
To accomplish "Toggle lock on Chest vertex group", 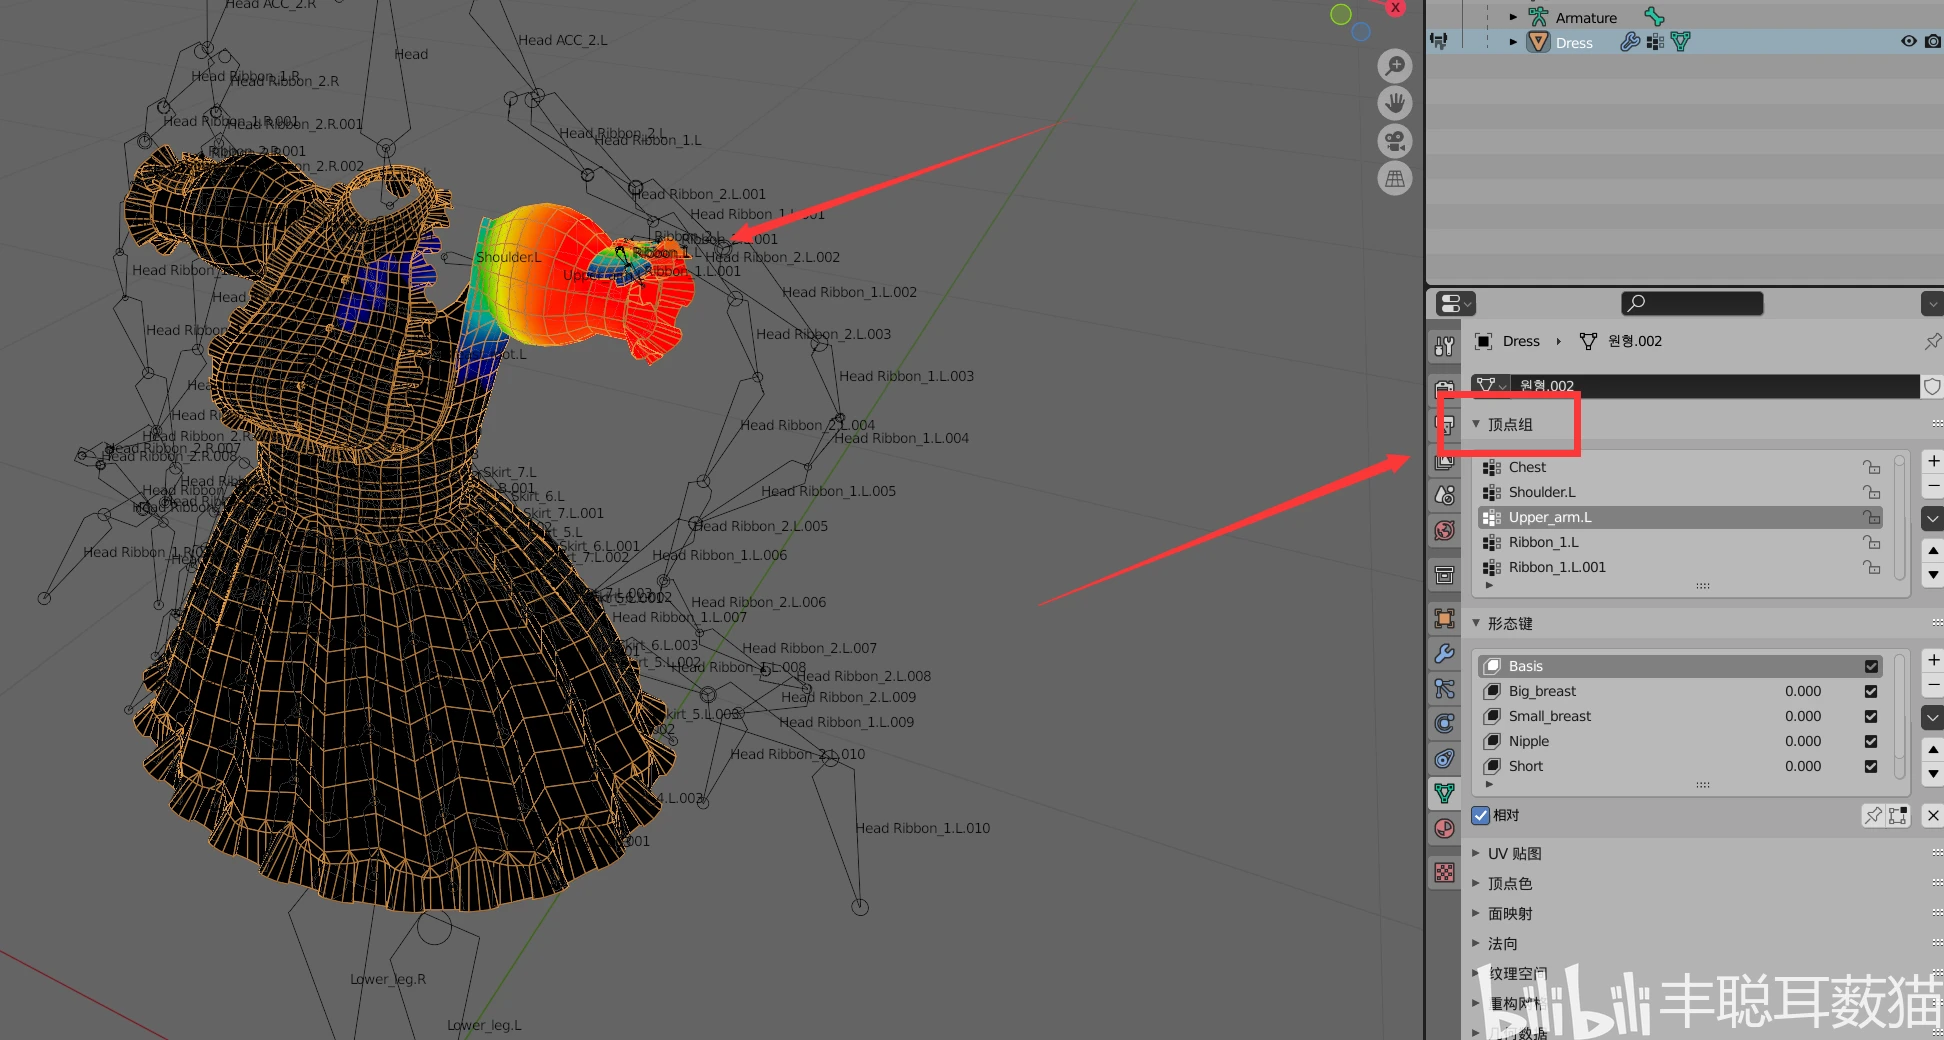I will [x=1871, y=467].
